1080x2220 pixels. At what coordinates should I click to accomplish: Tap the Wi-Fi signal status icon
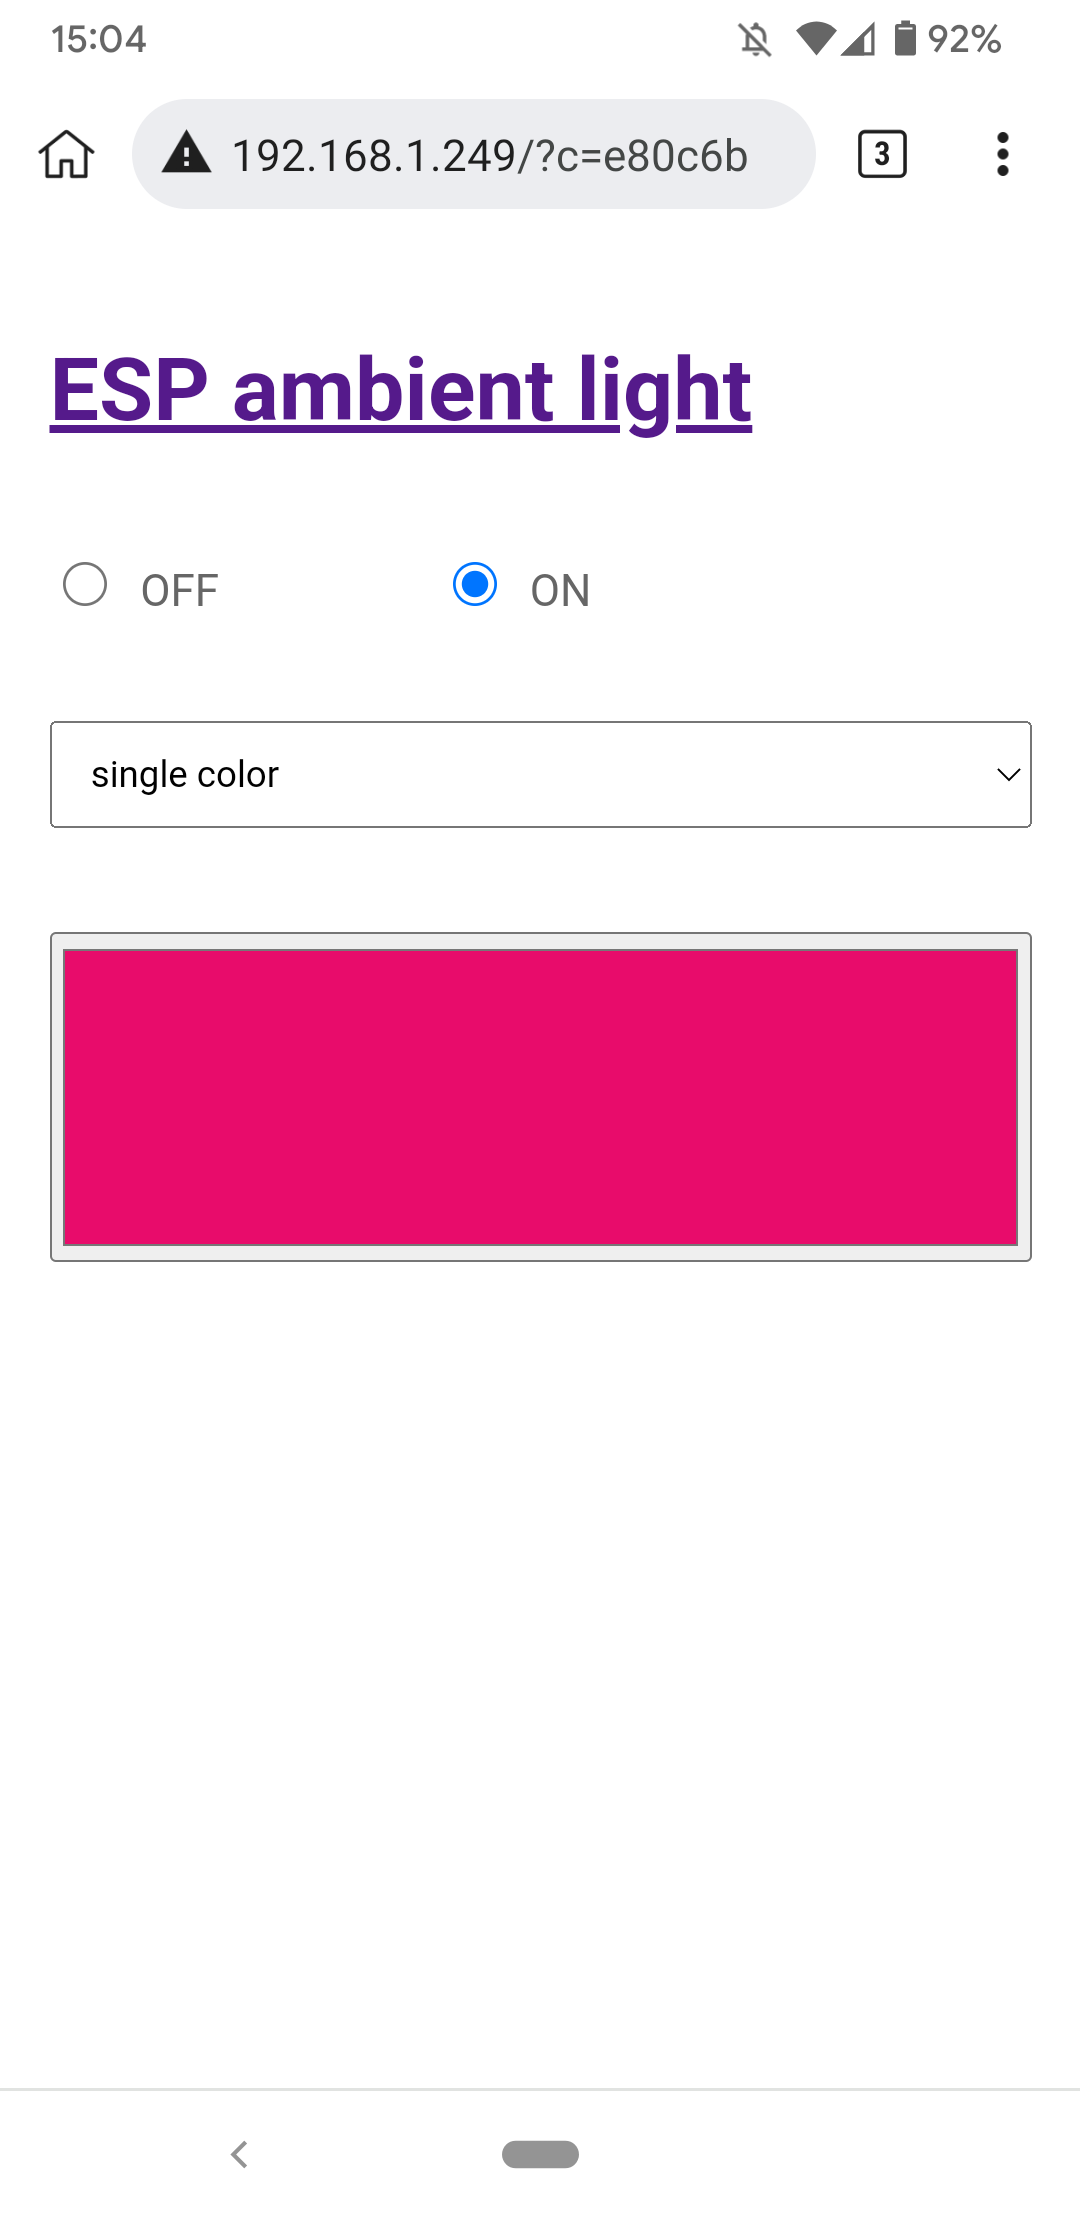(815, 39)
